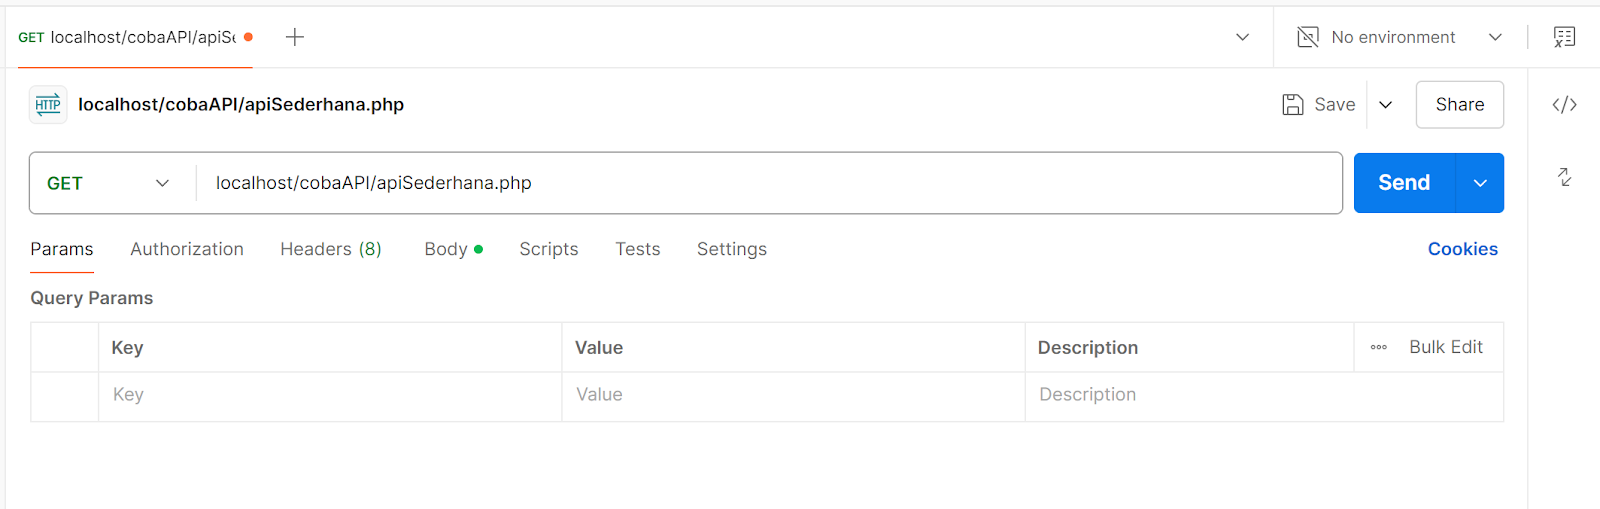Click the three-dots column options icon
Viewport: 1600px width, 509px height.
pos(1379,348)
